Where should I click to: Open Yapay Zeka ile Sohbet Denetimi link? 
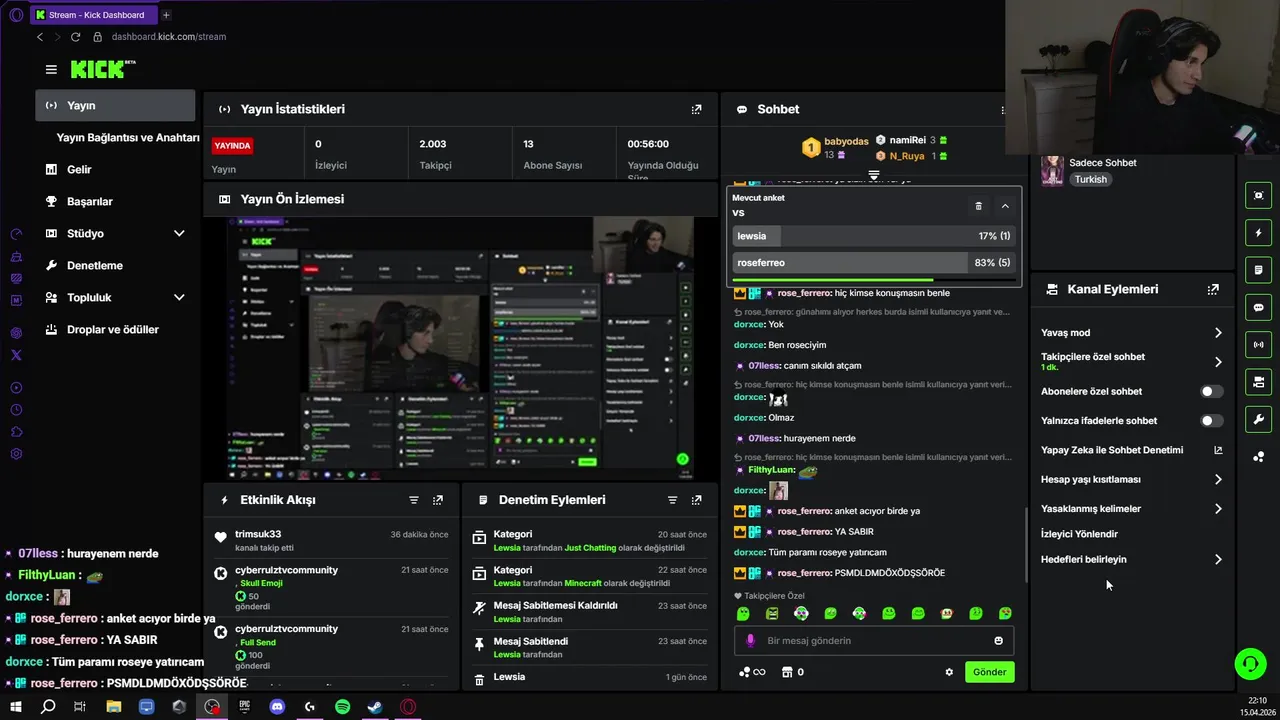(1131, 450)
